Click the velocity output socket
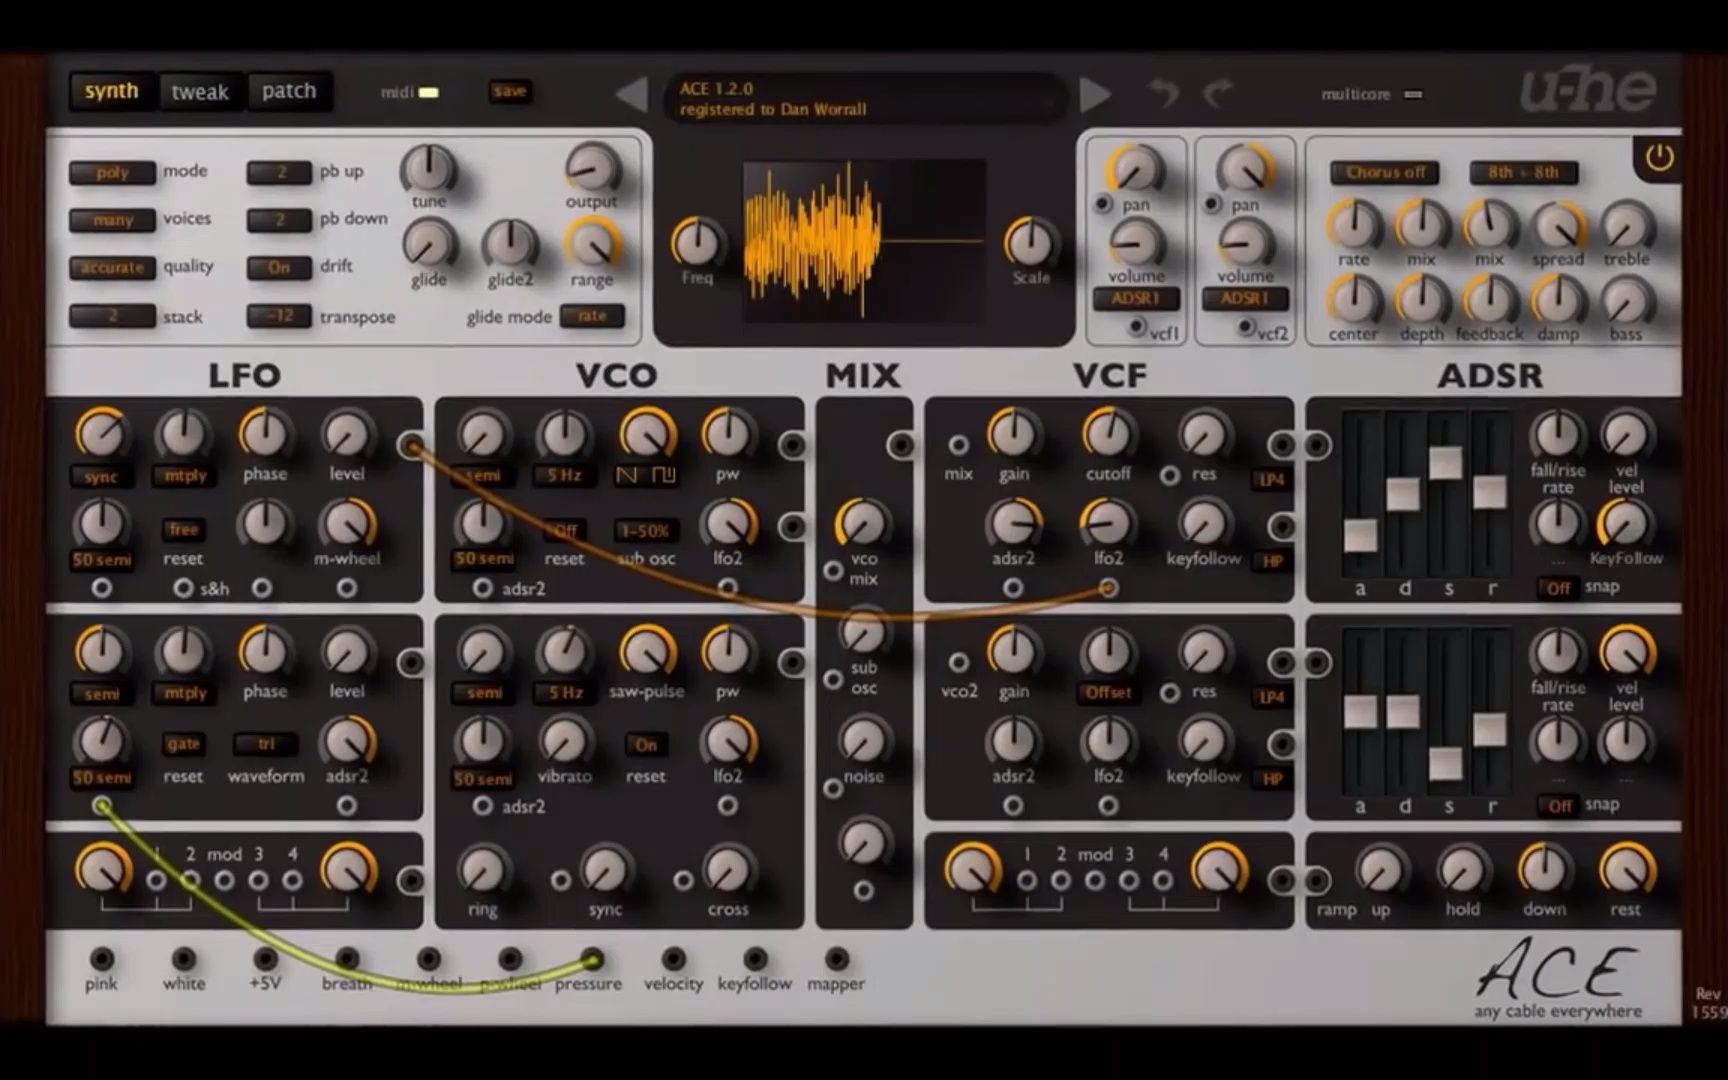This screenshot has width=1728, height=1080. [673, 958]
